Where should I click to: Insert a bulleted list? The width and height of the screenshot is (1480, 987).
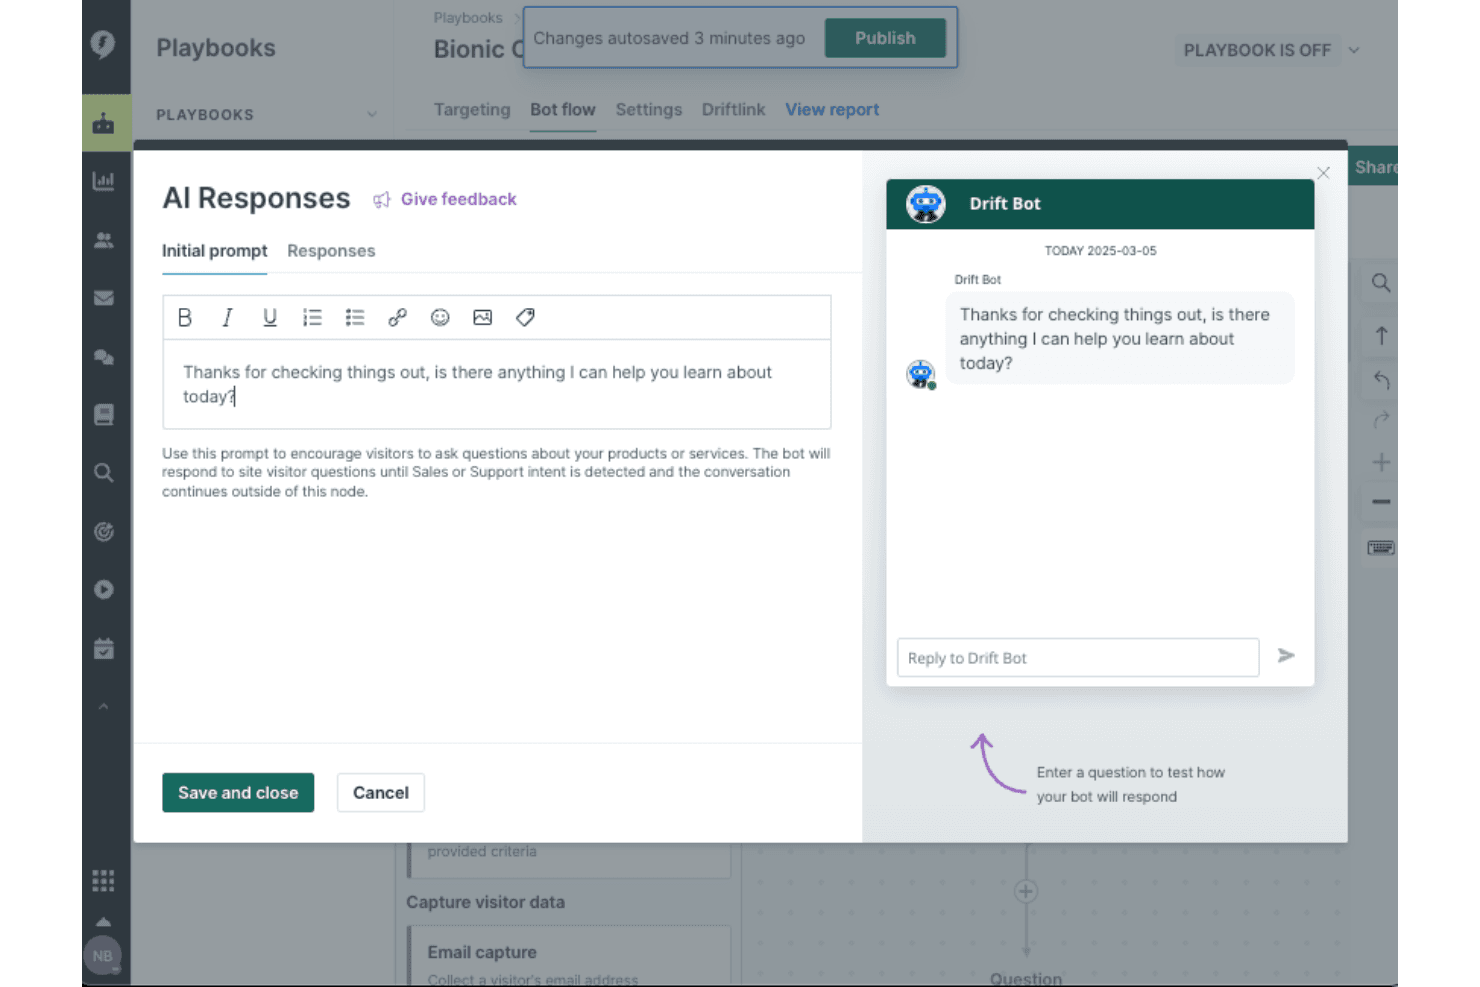355,318
